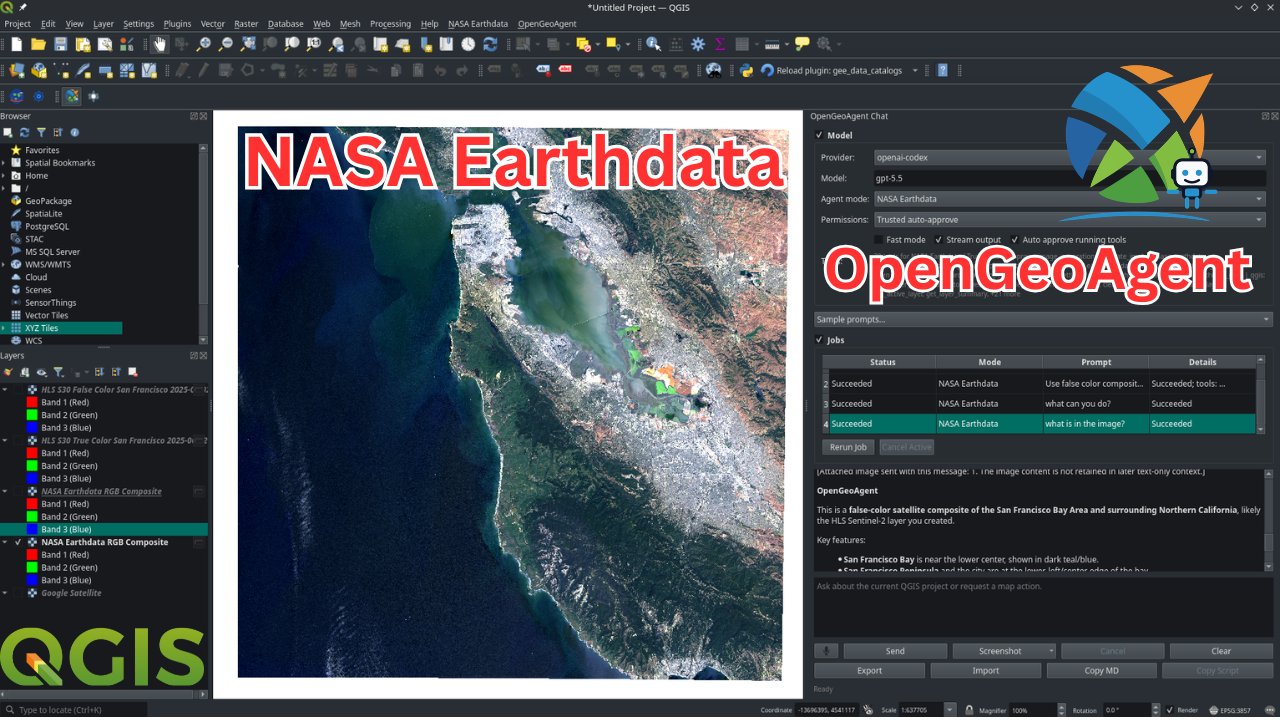
Task: Expand the Google Satellite layer tree
Action: [5, 593]
